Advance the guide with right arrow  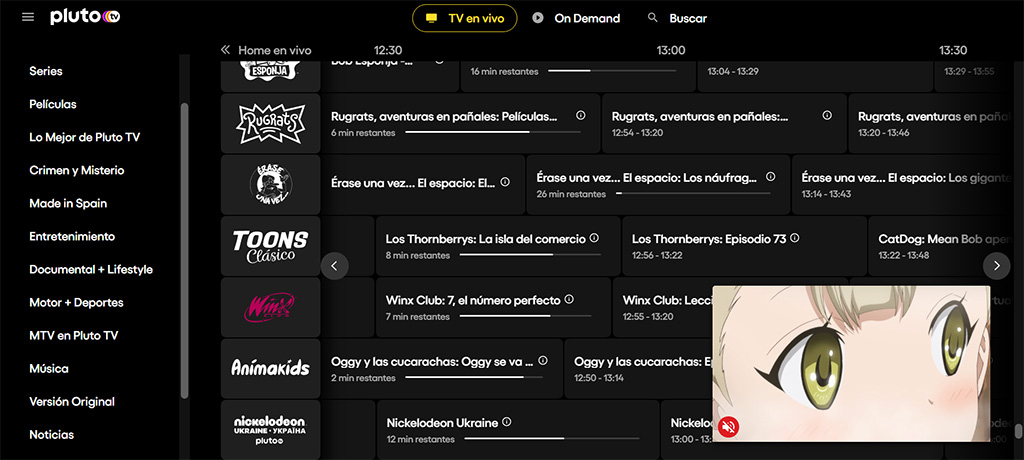pos(997,266)
